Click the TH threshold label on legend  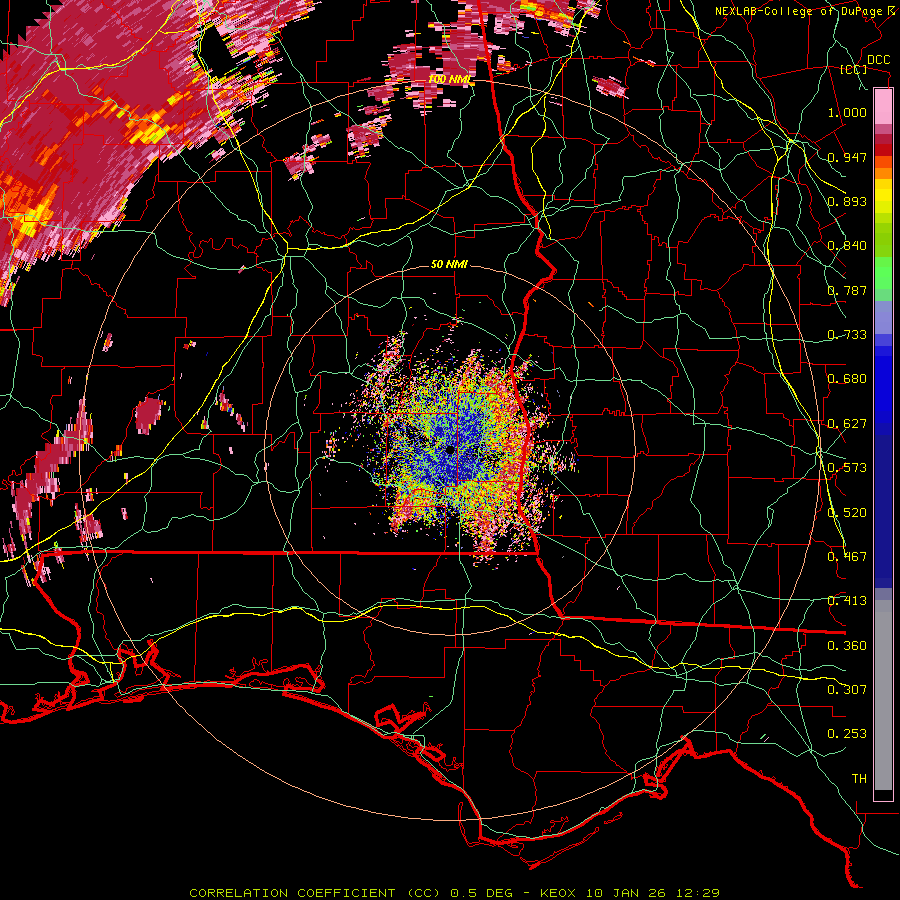tap(859, 779)
